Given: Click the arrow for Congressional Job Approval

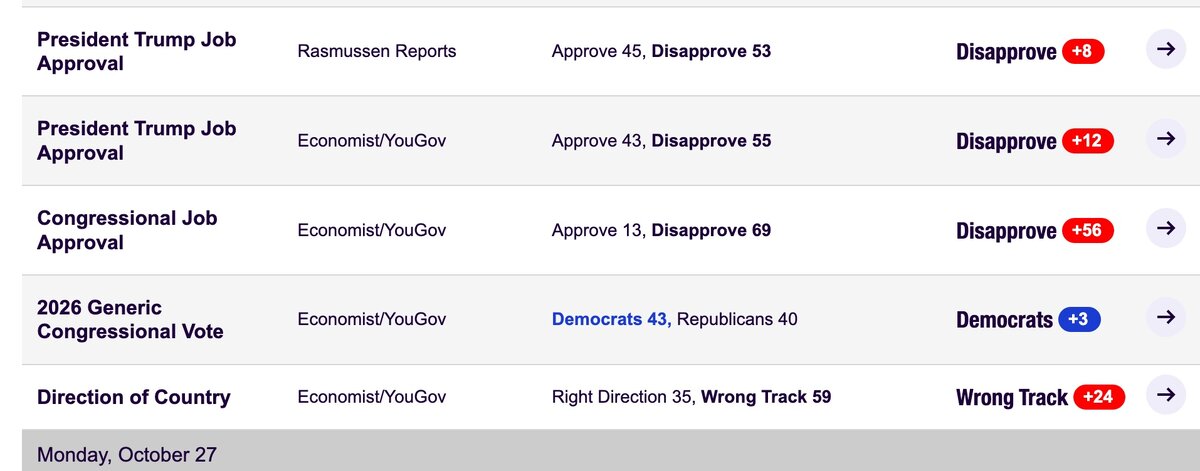Looking at the screenshot, I should [1165, 228].
